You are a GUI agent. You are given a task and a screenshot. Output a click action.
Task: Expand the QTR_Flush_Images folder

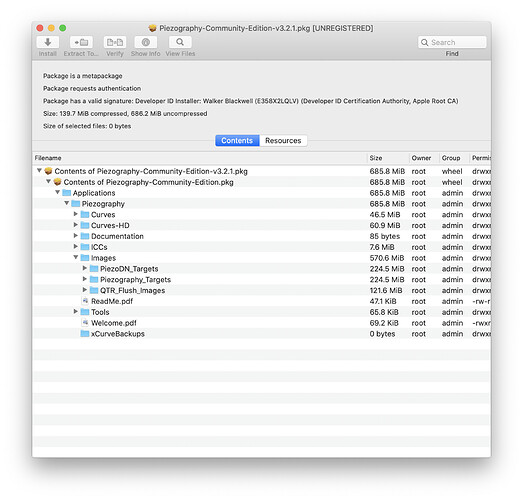[85, 290]
